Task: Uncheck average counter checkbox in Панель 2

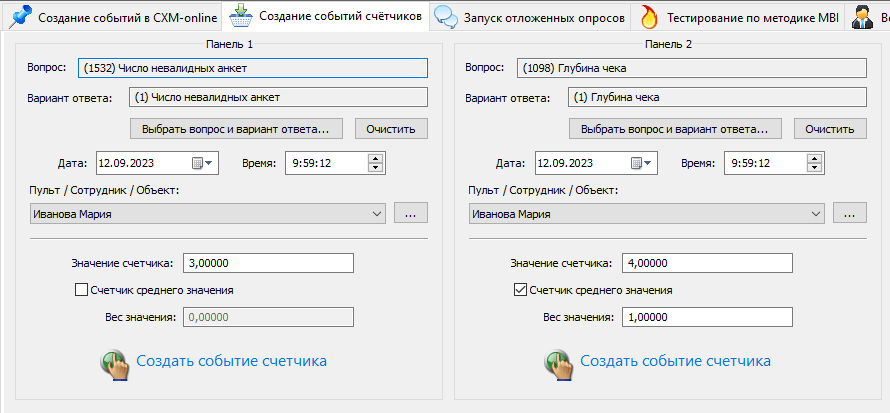Action: [x=519, y=290]
